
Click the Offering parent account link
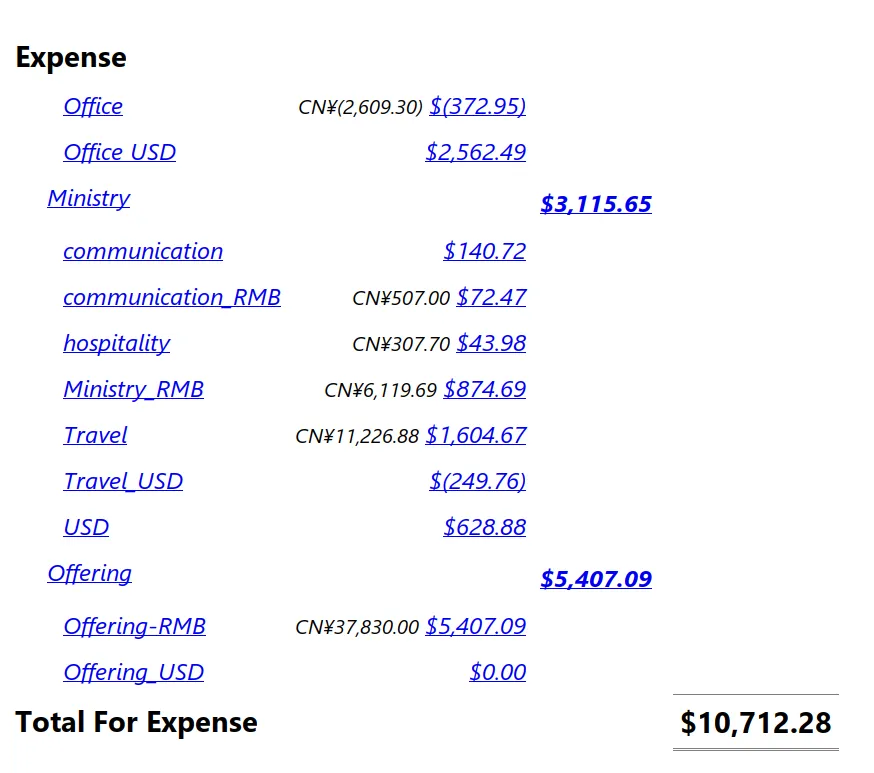(89, 573)
